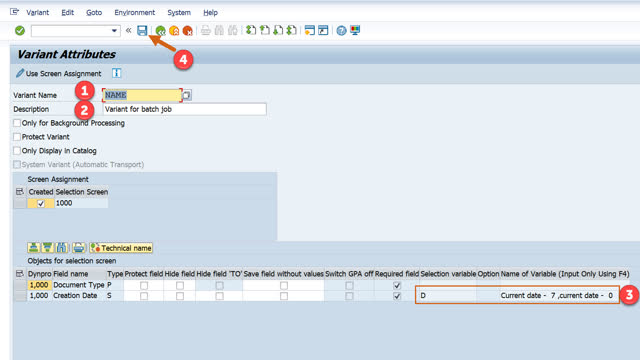Viewport: 640px width, 360px height.
Task: Jump to Last Page icon
Action: pyautogui.click(x=291, y=30)
